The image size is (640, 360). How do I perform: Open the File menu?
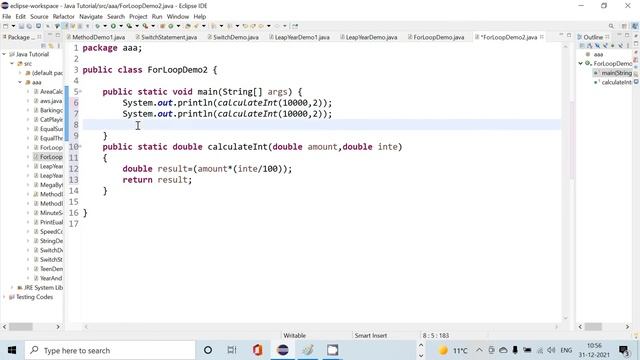[7, 16]
